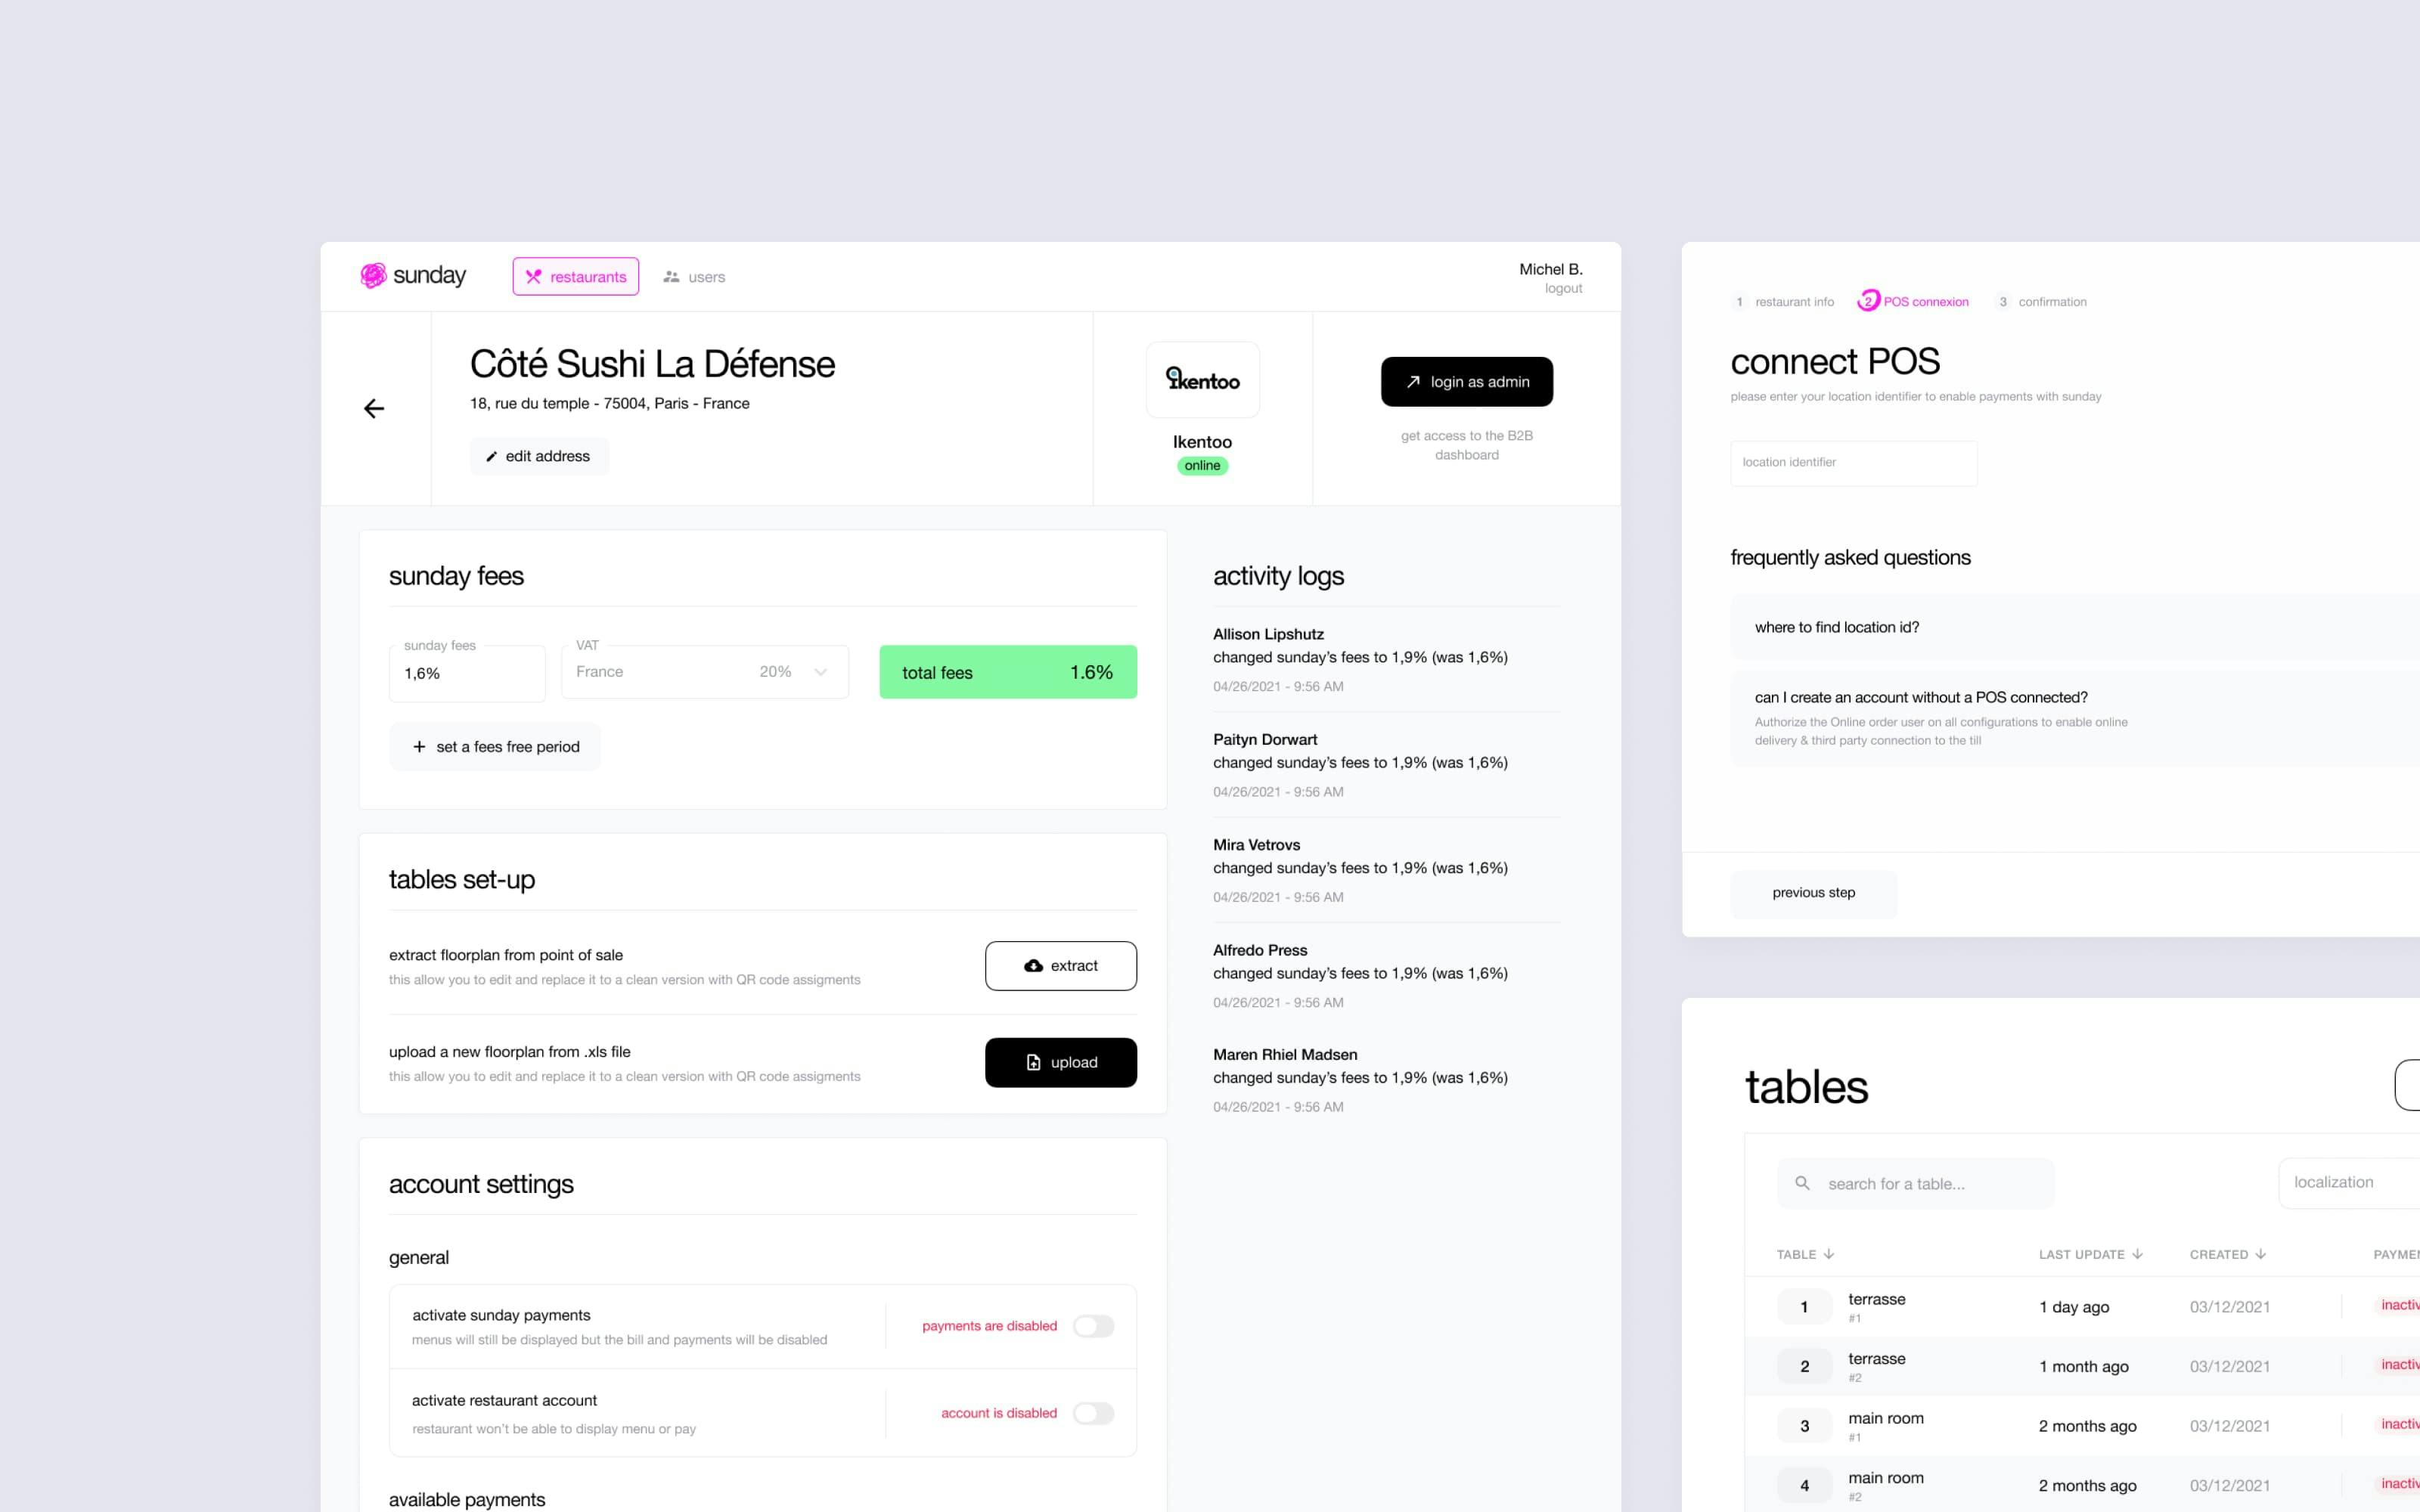Expand the VAT France dropdown selector
Viewport: 2420px width, 1512px height.
tap(821, 671)
